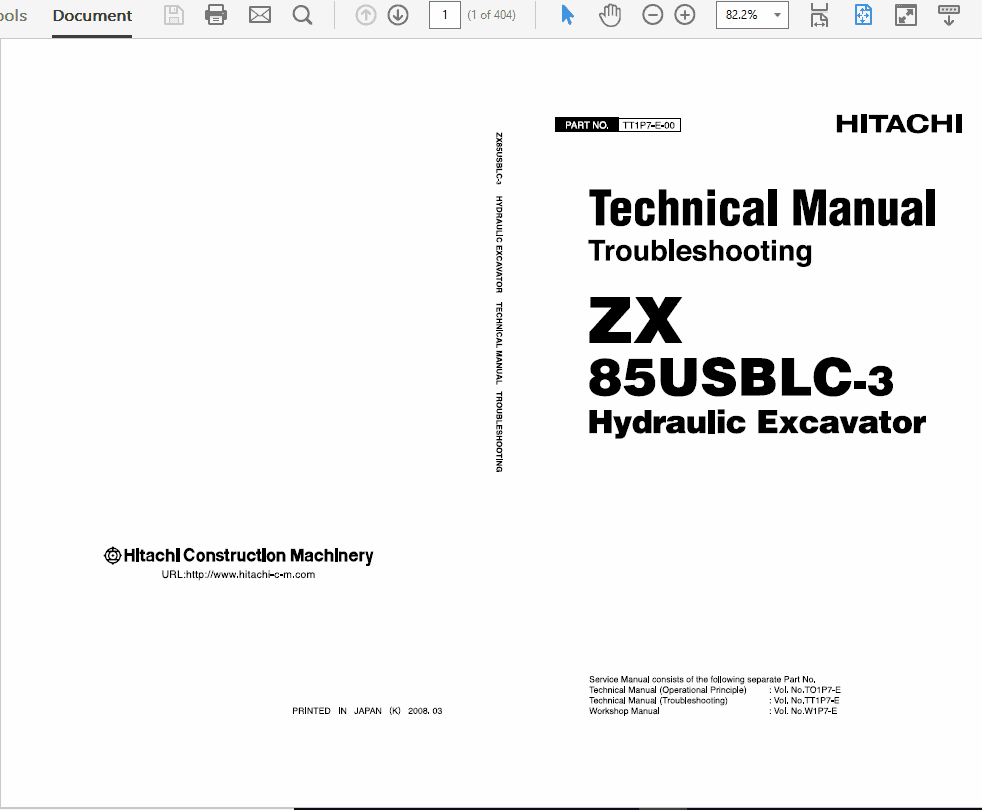The height and width of the screenshot is (810, 982).
Task: Open the Find text magnifier icon
Action: [x=302, y=15]
